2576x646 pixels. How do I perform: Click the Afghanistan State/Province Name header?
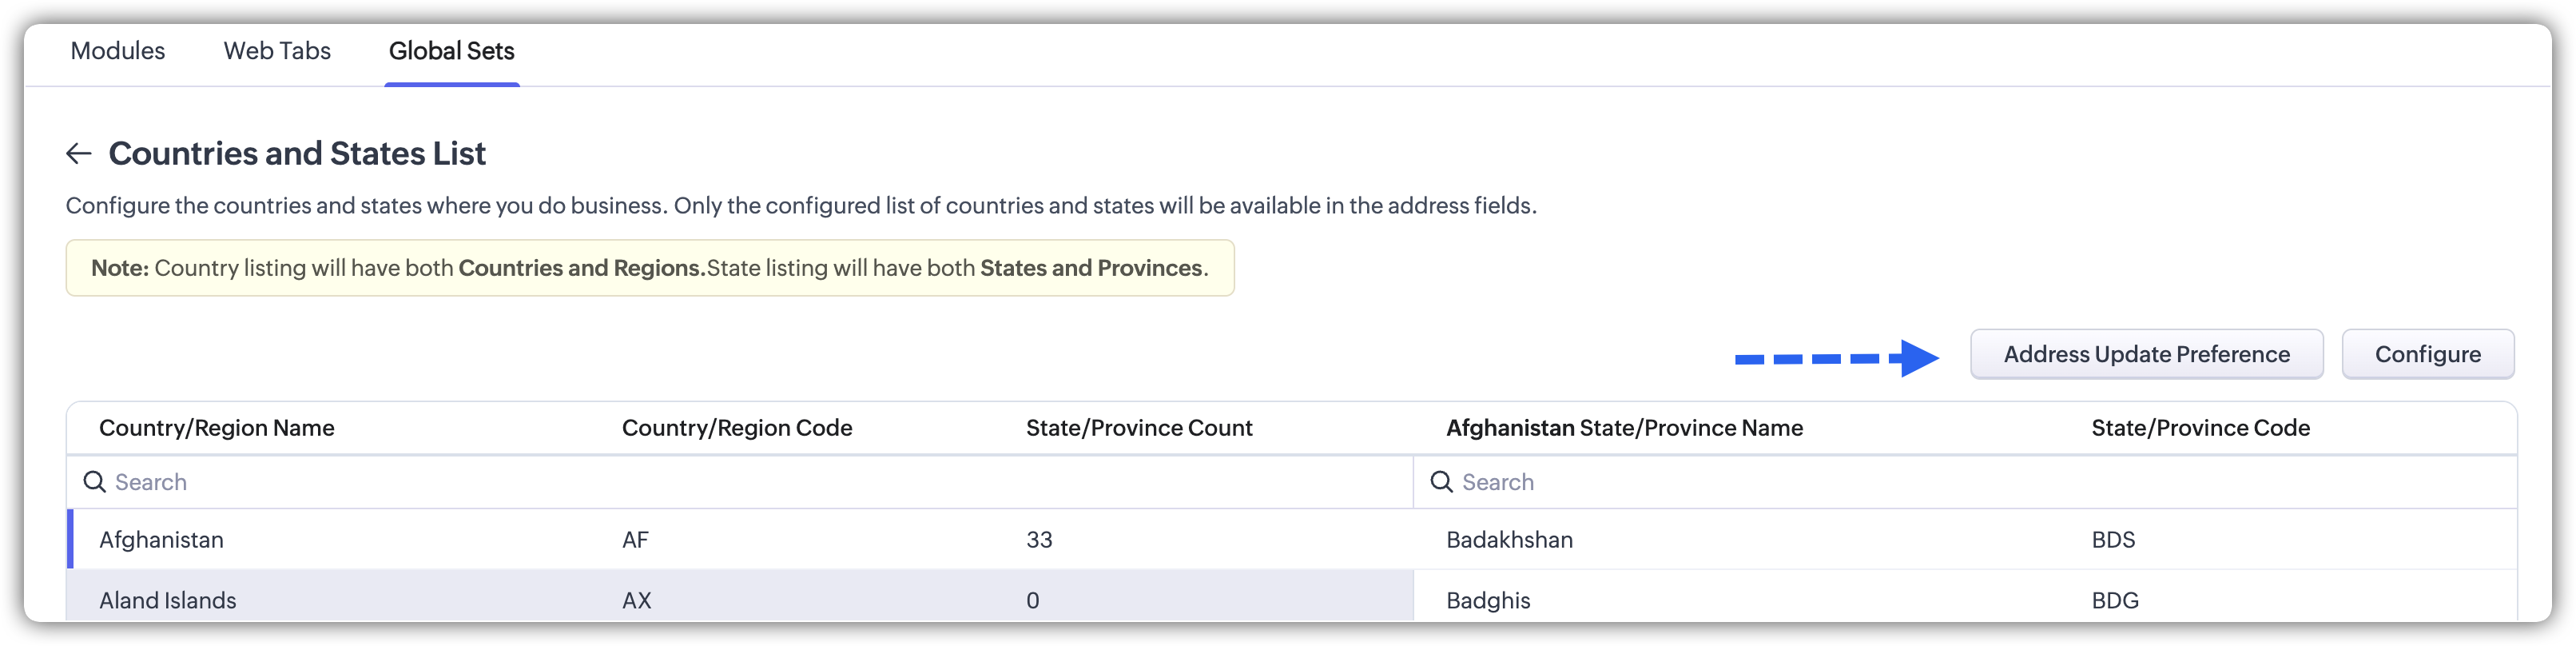click(x=1624, y=428)
